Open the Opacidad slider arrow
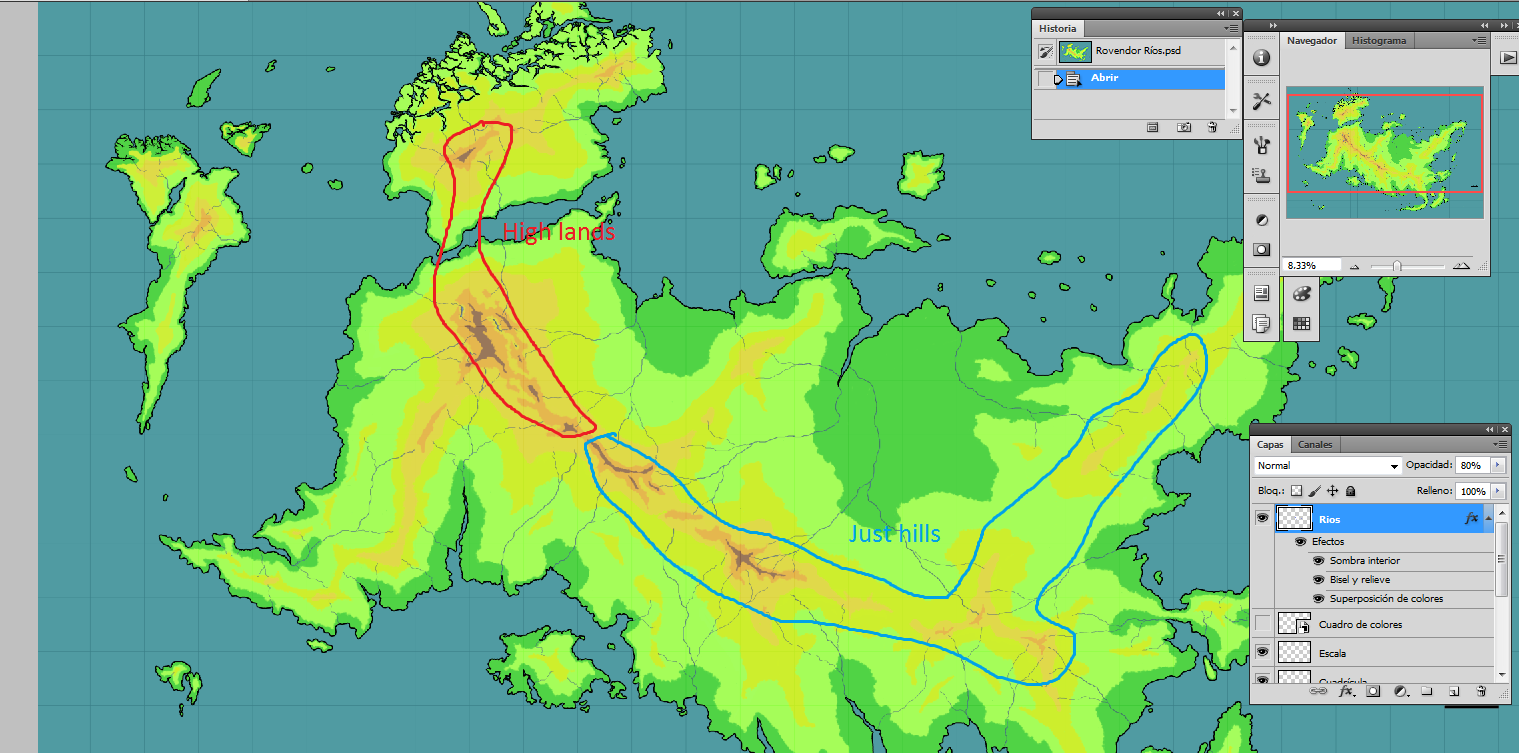Viewport: 1519px width, 753px height. tap(1497, 466)
